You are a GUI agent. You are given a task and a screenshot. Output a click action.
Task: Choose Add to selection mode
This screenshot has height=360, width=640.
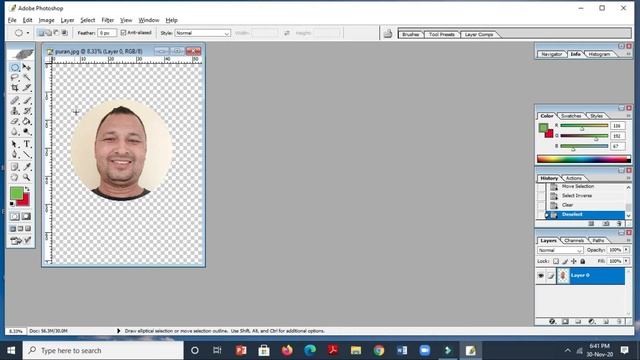point(48,33)
